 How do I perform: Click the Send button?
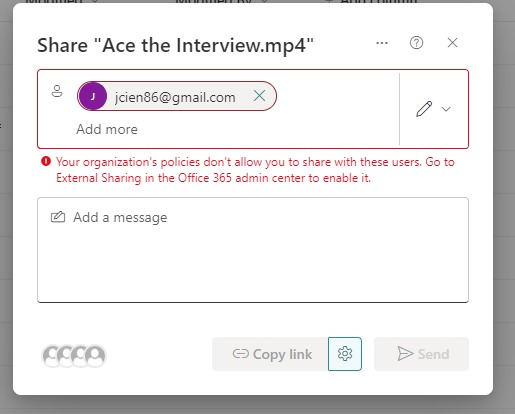[x=421, y=354]
